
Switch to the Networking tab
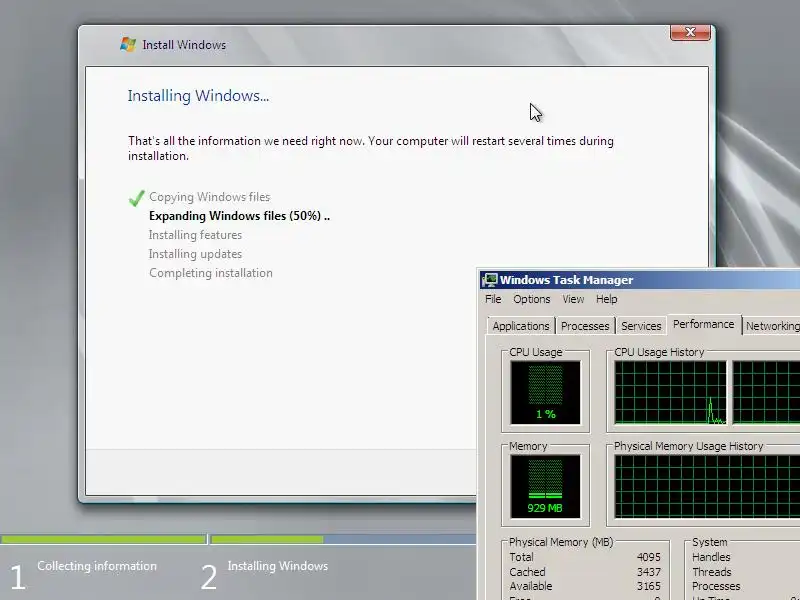tap(771, 326)
